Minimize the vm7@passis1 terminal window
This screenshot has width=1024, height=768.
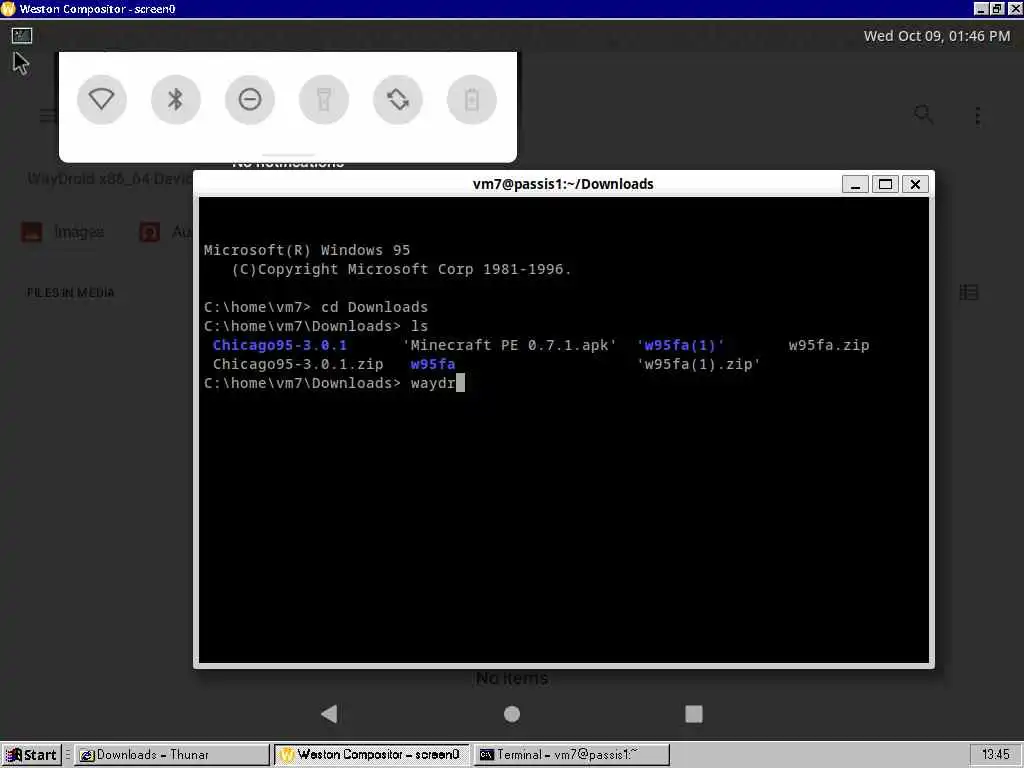click(855, 184)
